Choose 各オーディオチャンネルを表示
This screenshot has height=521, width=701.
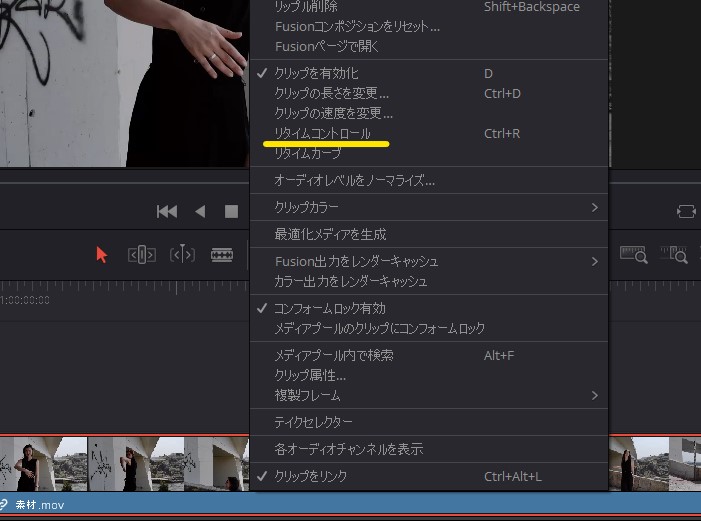click(x=429, y=449)
